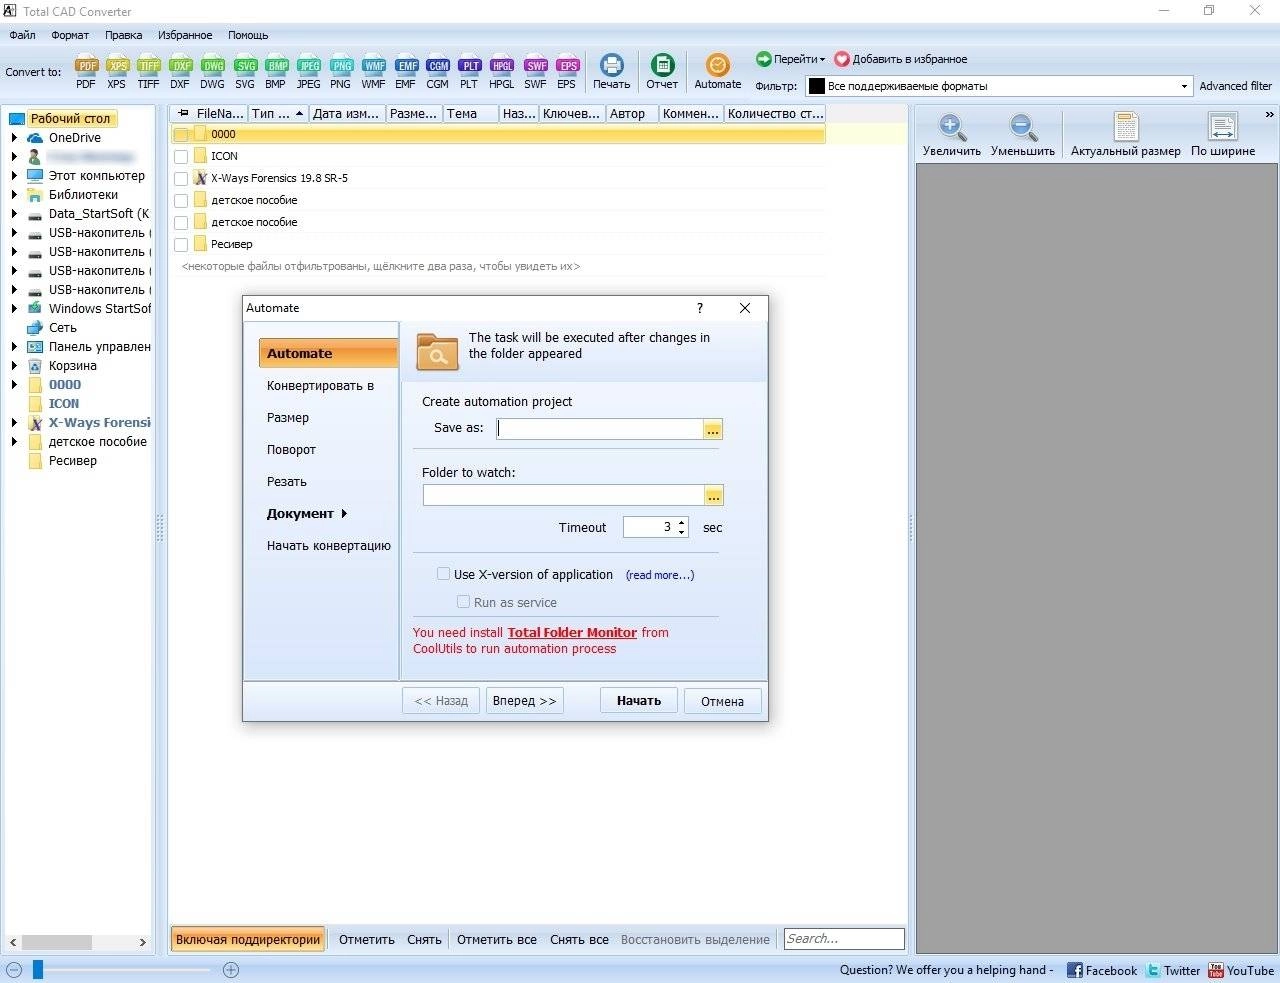1280x983 pixels.
Task: Browse for the Folder to watch
Action: [713, 495]
